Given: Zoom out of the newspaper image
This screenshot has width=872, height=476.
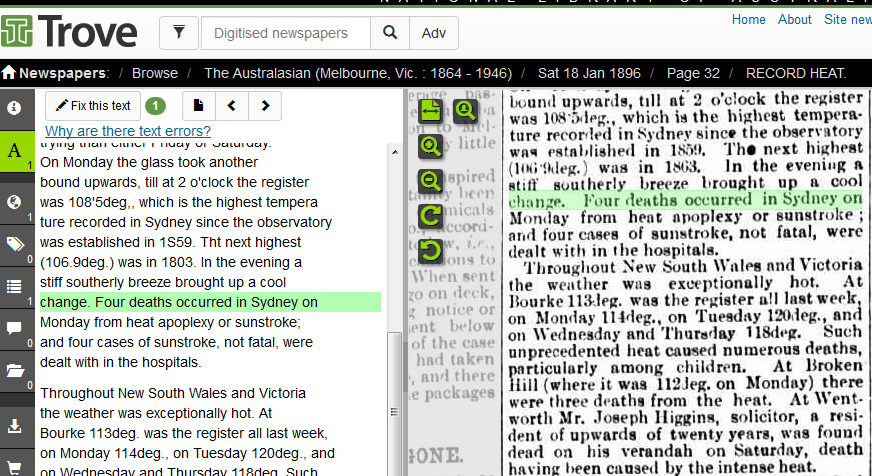Looking at the screenshot, I should pos(431,181).
